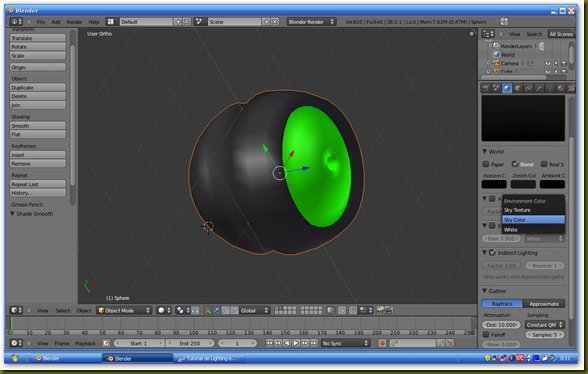Uncheck the Blend sky checkbox
The height and width of the screenshot is (374, 588).
coord(515,164)
